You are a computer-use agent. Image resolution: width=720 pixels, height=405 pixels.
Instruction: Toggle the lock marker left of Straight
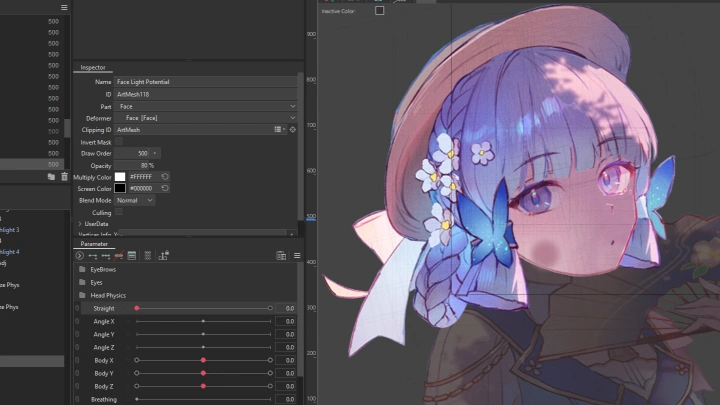[x=77, y=309]
